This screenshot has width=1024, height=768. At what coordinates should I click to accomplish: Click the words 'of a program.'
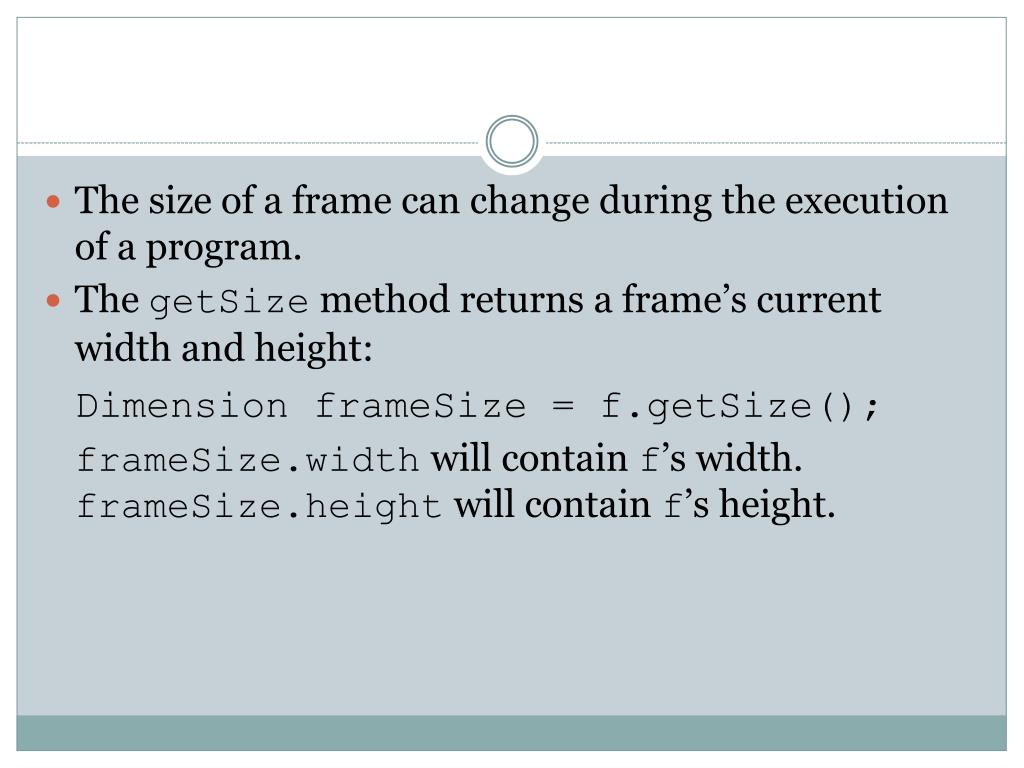click(x=188, y=248)
